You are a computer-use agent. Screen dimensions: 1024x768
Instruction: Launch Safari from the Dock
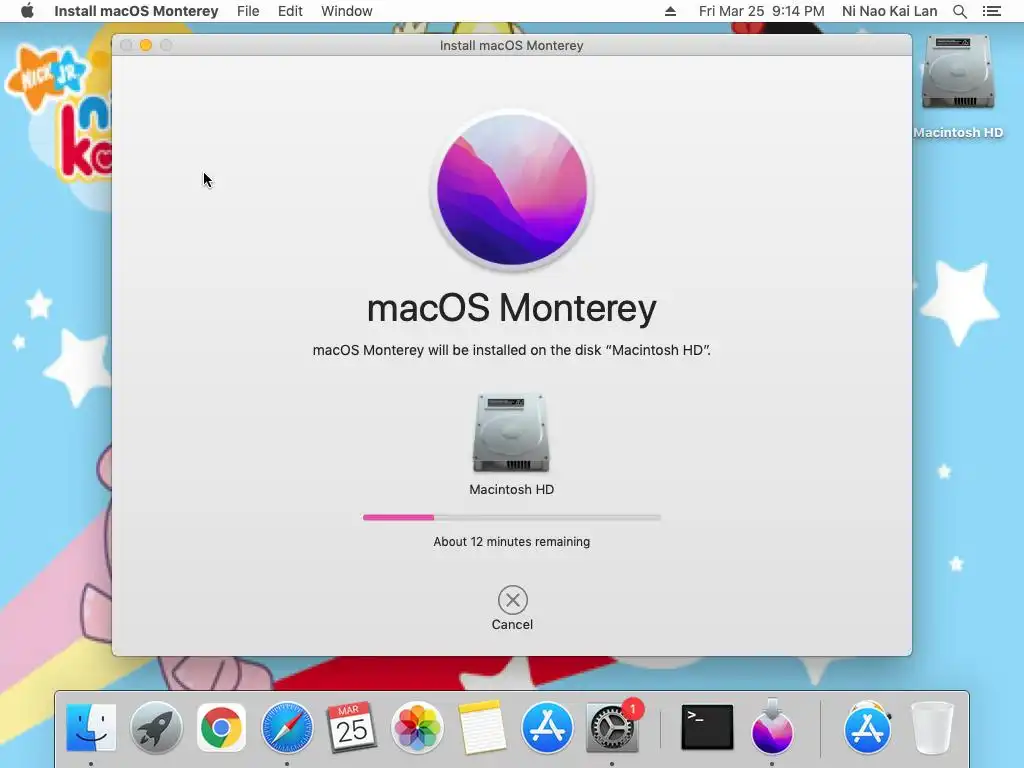[x=287, y=728]
